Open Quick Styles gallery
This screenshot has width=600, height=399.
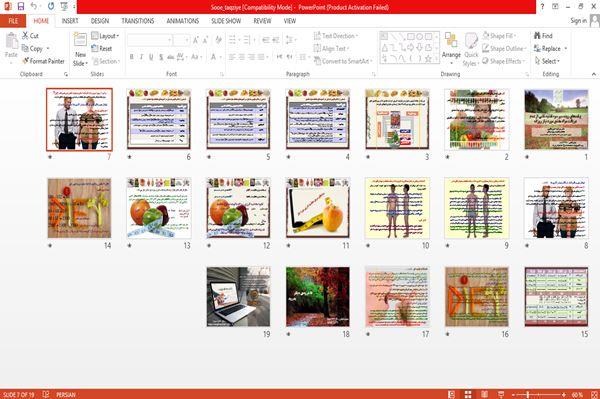(x=471, y=50)
